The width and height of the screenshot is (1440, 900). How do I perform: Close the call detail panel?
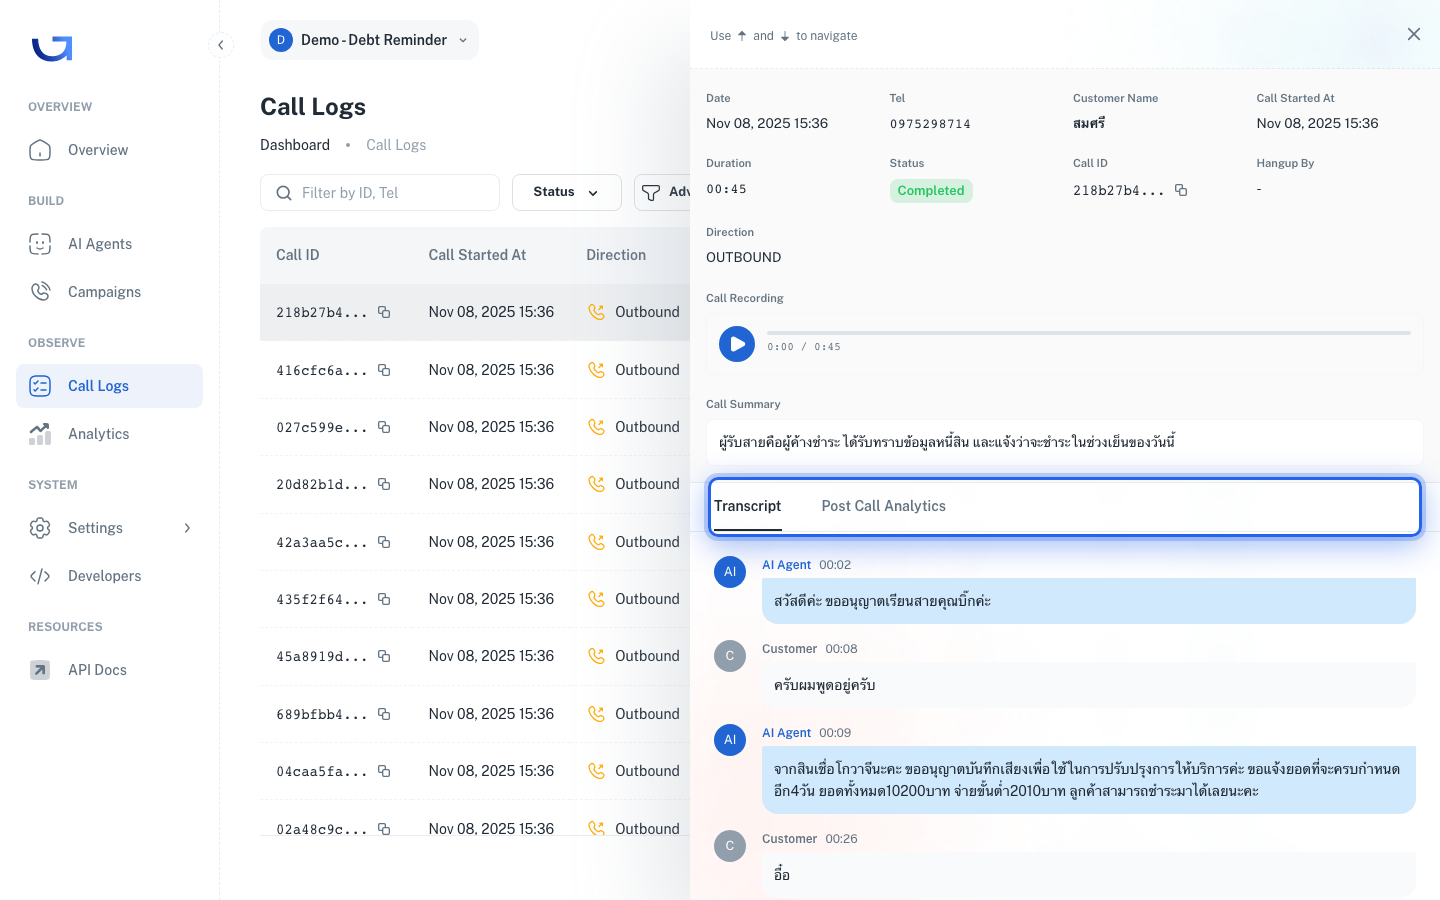(x=1414, y=34)
